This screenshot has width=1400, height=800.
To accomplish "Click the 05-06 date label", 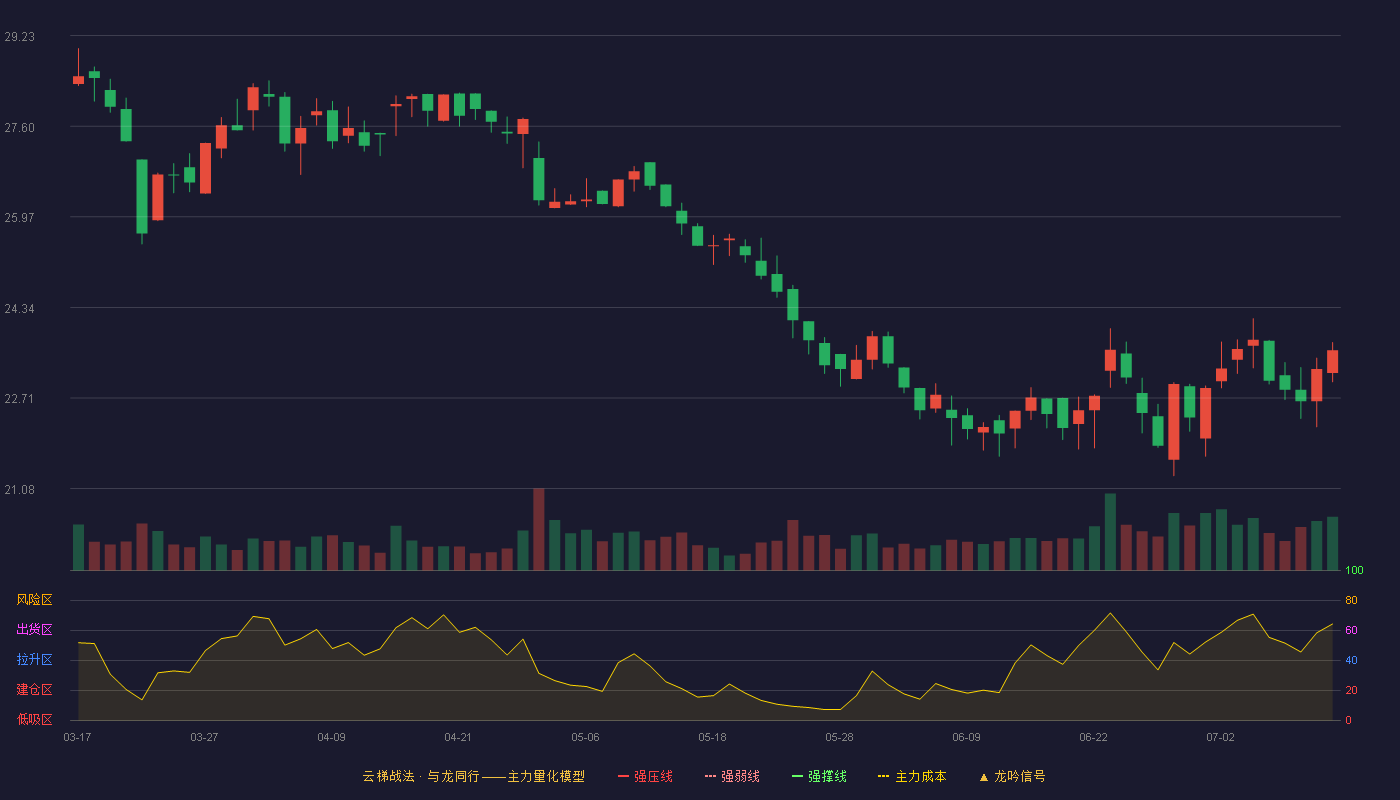I will tap(585, 737).
